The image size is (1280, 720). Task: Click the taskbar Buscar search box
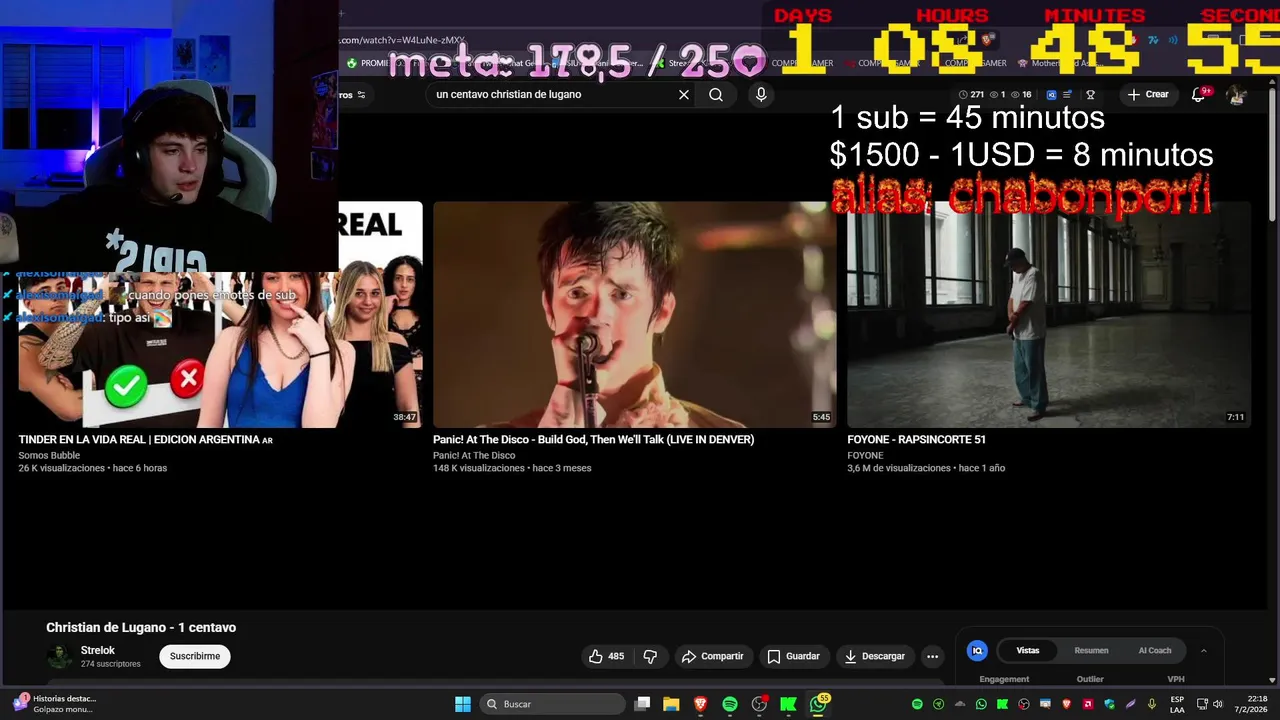(552, 704)
